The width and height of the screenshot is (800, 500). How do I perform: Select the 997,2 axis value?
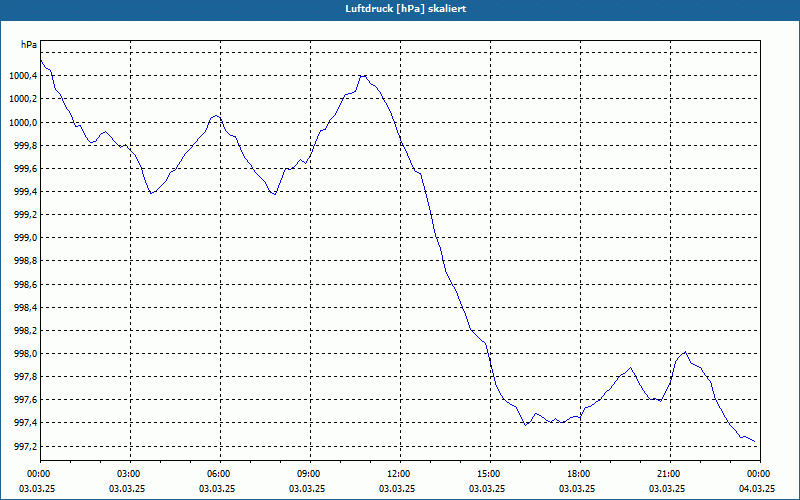click(26, 447)
